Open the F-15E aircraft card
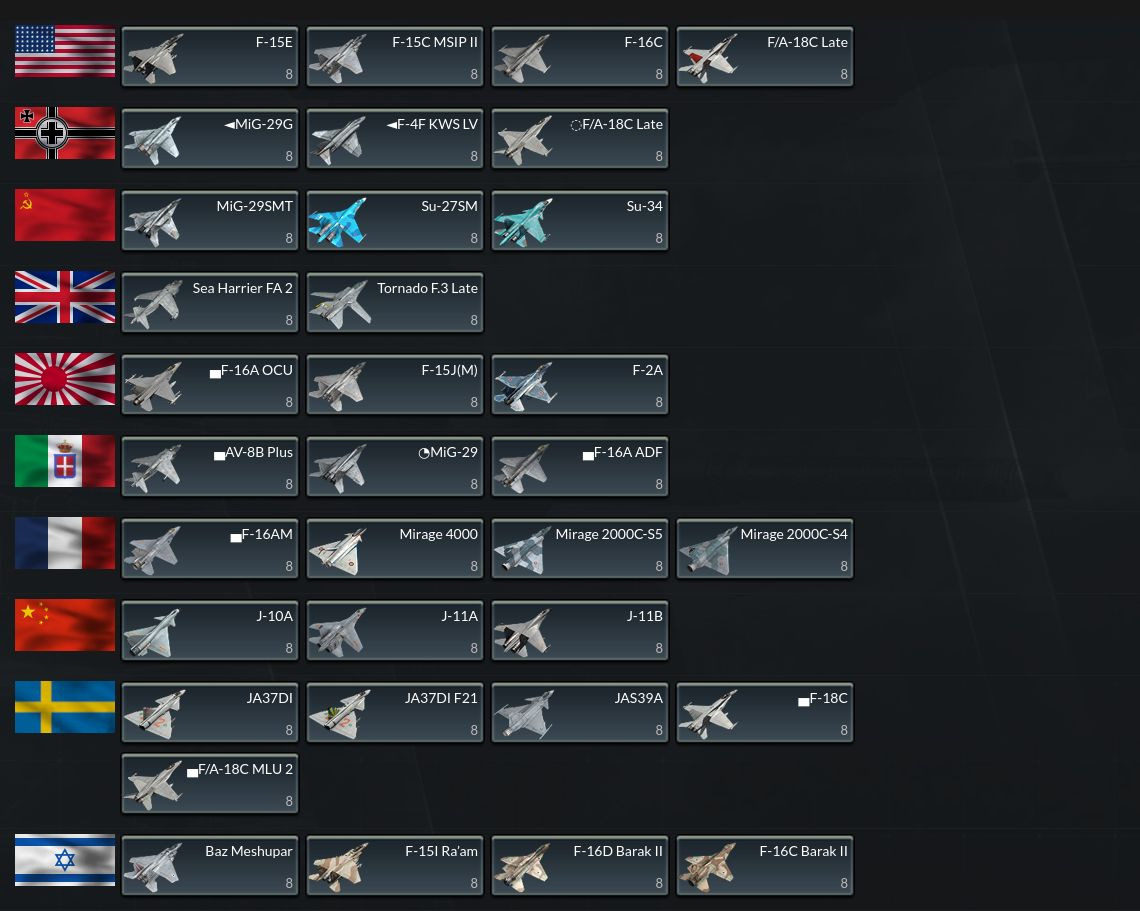 [210, 57]
